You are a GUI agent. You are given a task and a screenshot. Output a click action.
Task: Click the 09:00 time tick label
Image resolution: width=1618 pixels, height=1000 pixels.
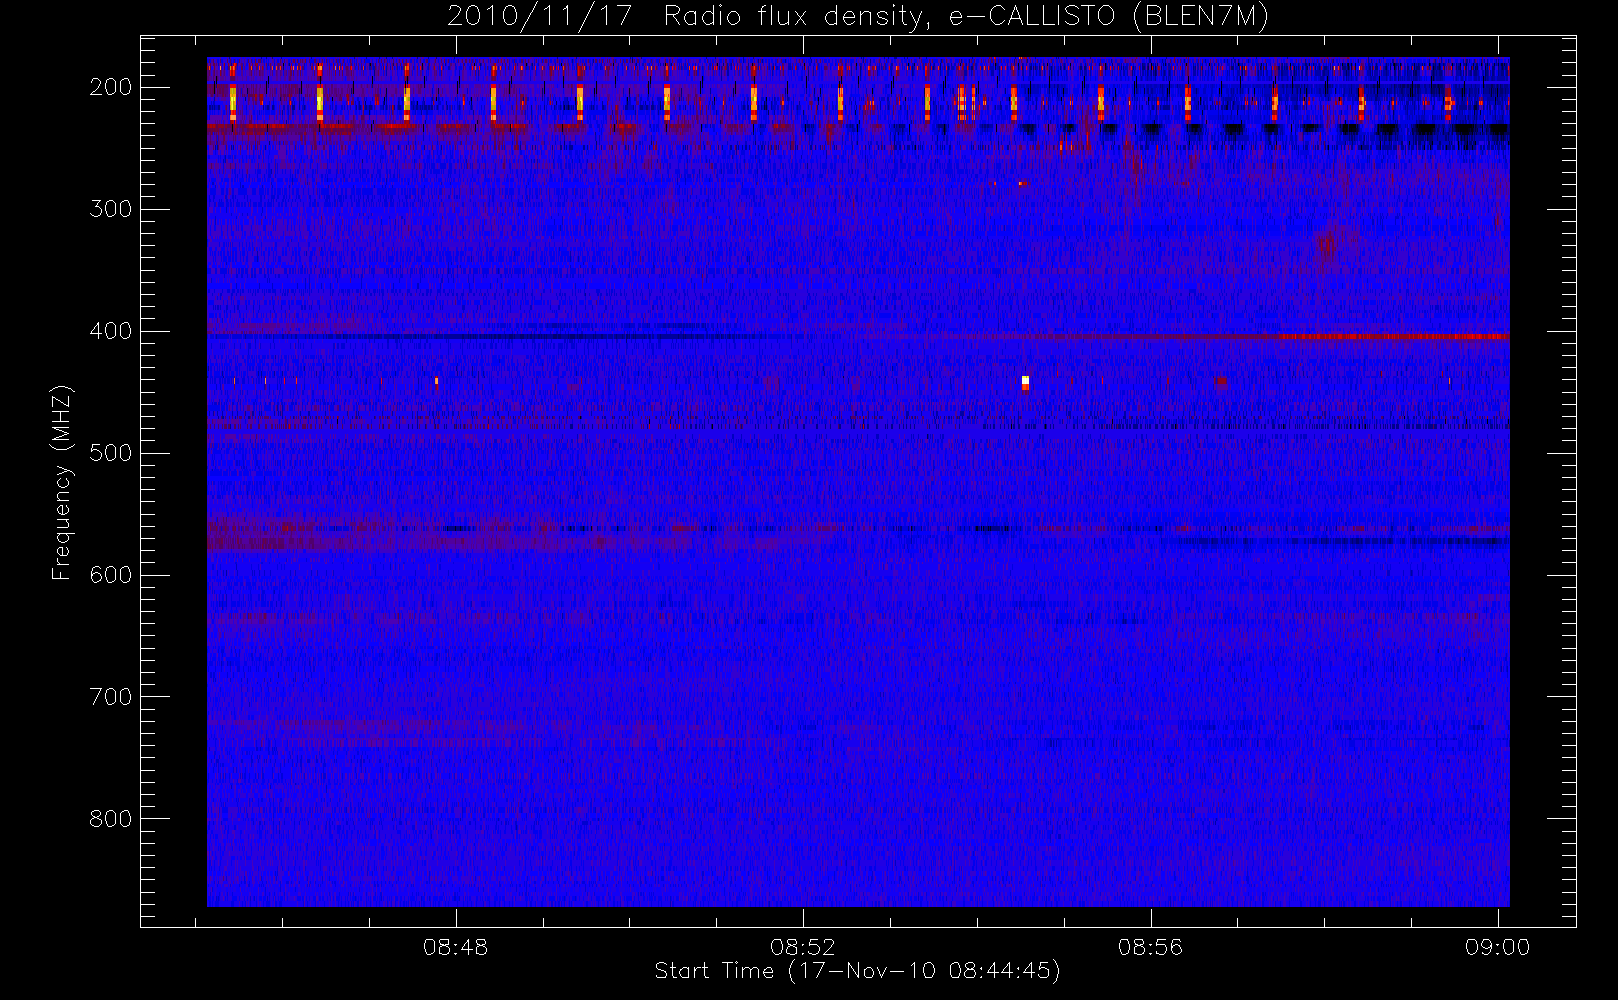1497,947
